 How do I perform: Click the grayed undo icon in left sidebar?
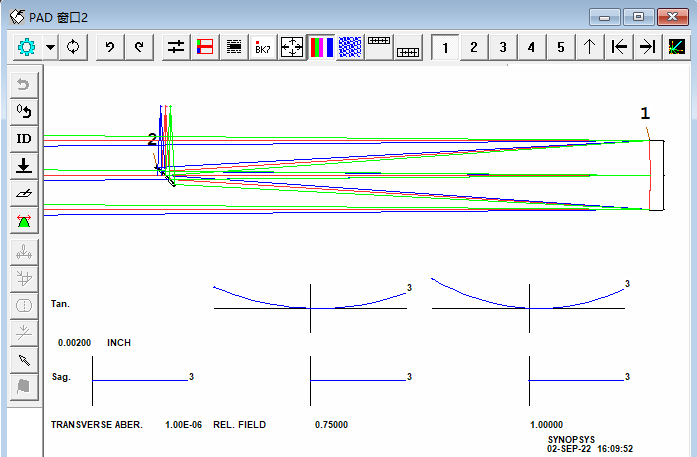[24, 84]
